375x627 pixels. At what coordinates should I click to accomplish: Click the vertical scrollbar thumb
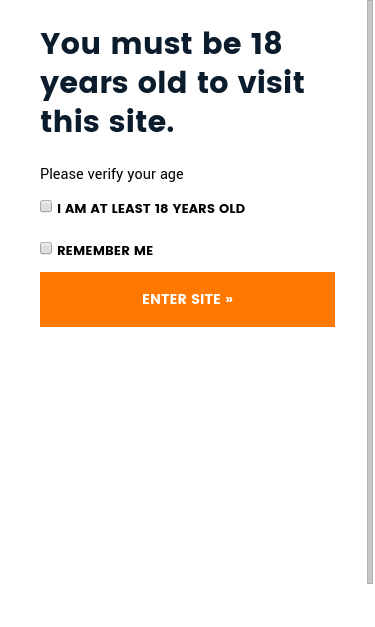tap(370, 292)
